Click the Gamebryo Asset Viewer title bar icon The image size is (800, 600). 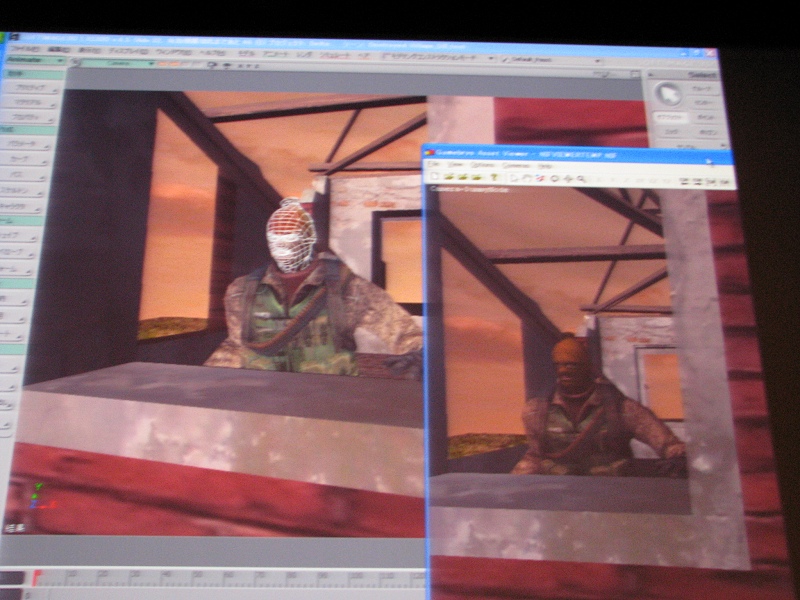coord(429,152)
